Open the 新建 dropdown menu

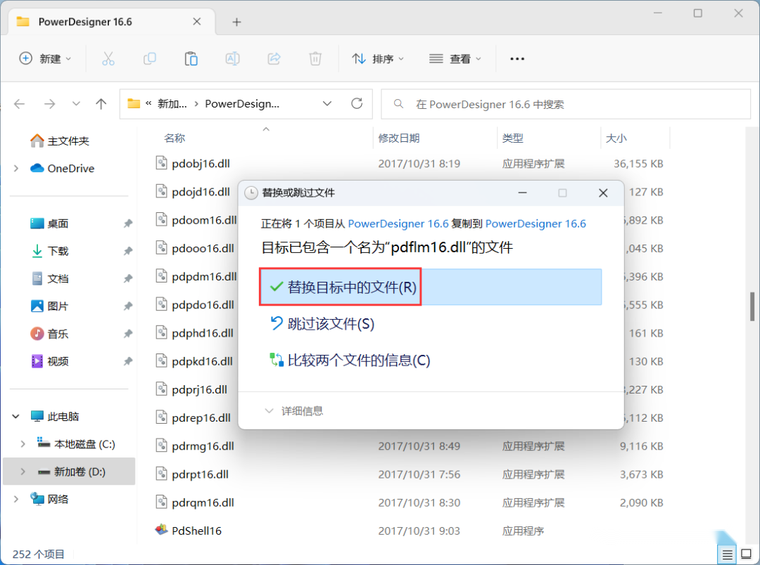point(45,59)
